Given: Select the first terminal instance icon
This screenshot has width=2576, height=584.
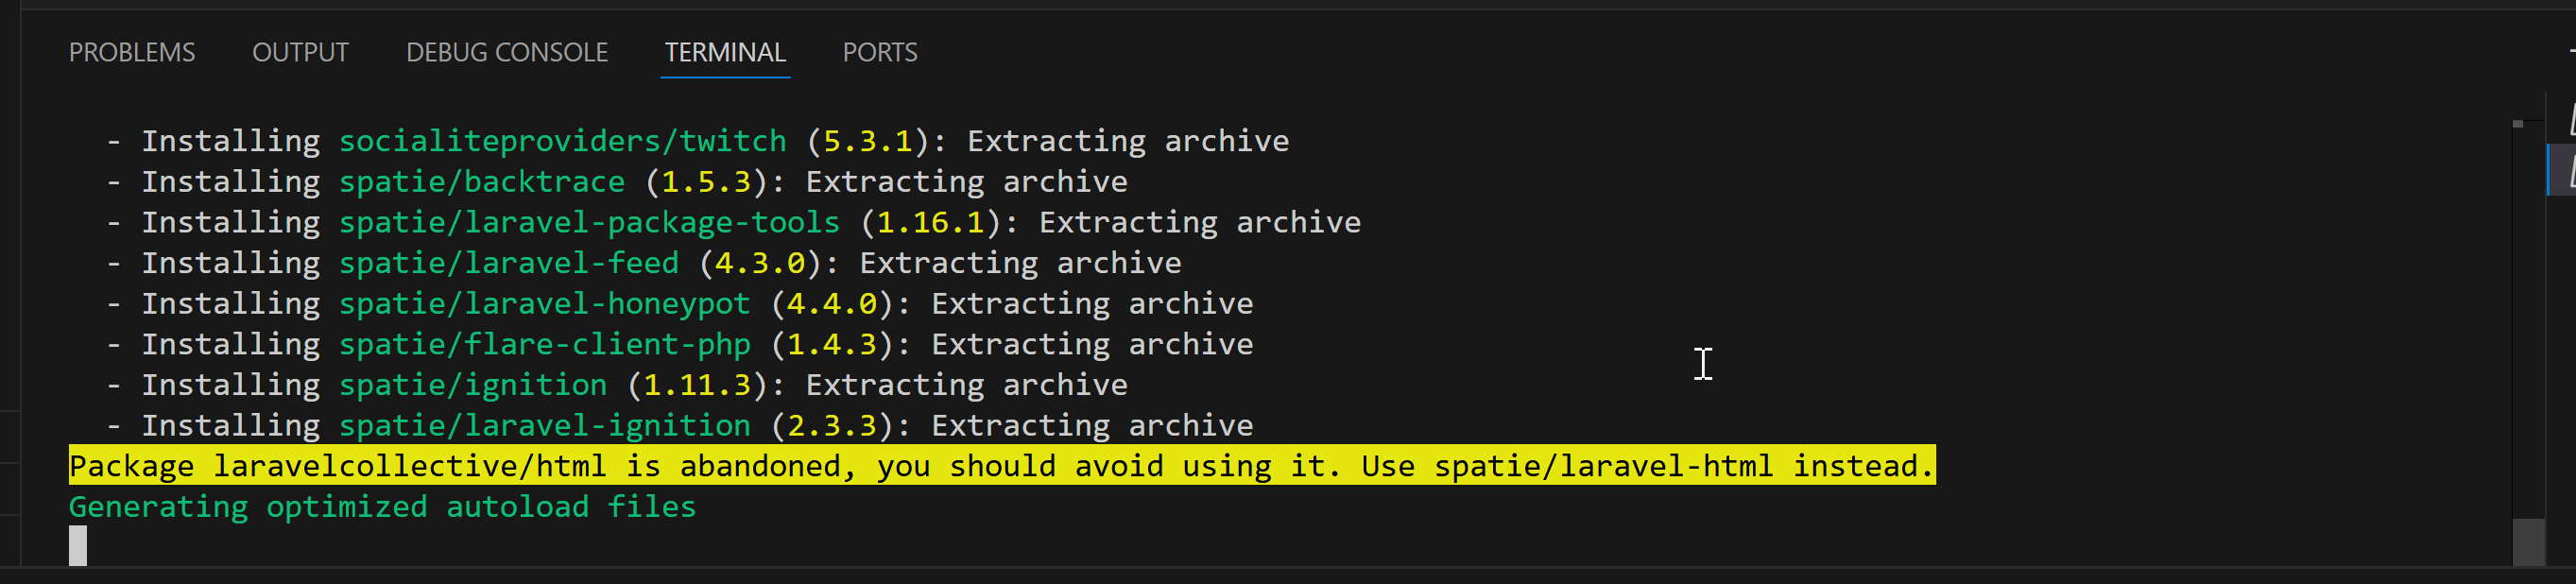Looking at the screenshot, I should pos(2569,120).
